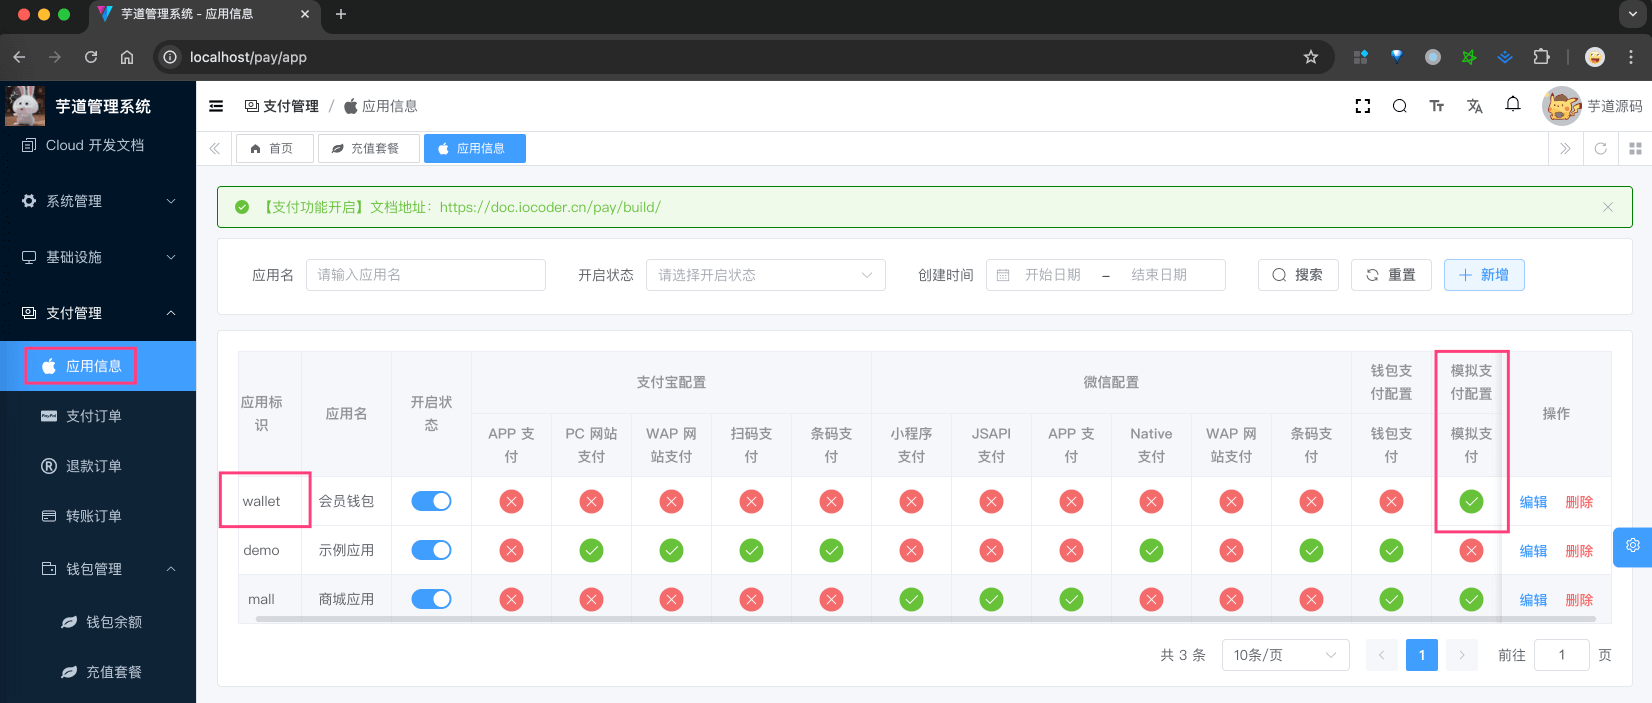
Task: Open the header search magnifier icon
Action: pyautogui.click(x=1399, y=106)
